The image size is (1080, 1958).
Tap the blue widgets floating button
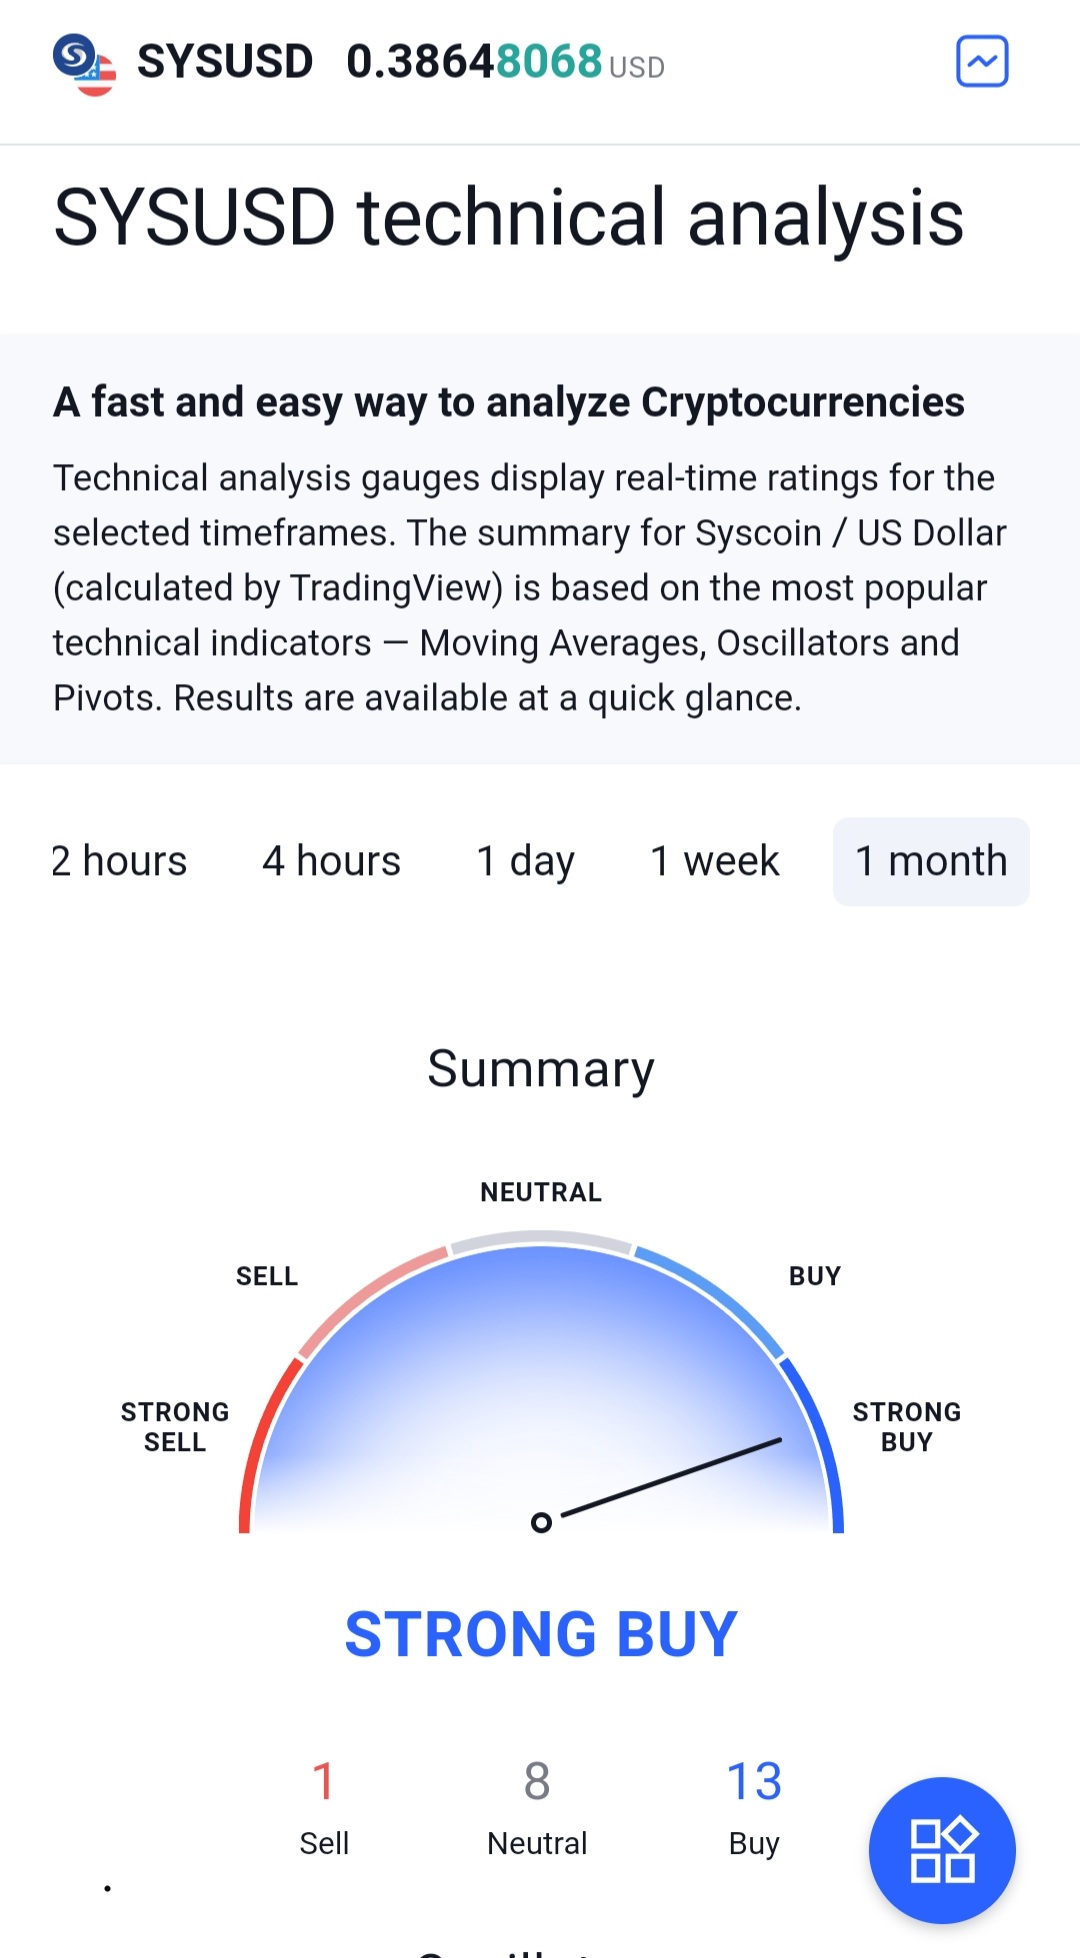pyautogui.click(x=941, y=1850)
